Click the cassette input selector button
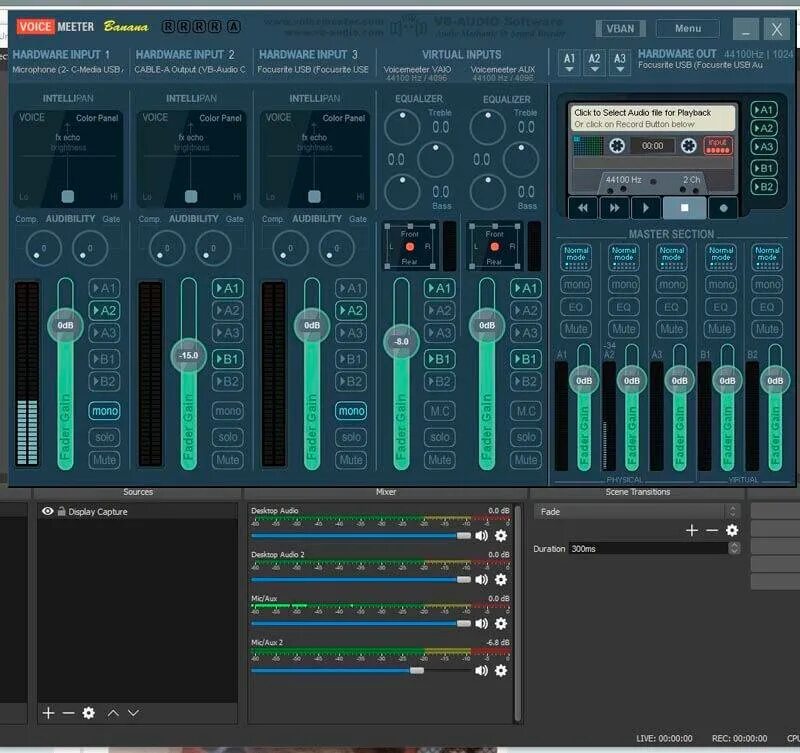This screenshot has height=753, width=800. 718,146
